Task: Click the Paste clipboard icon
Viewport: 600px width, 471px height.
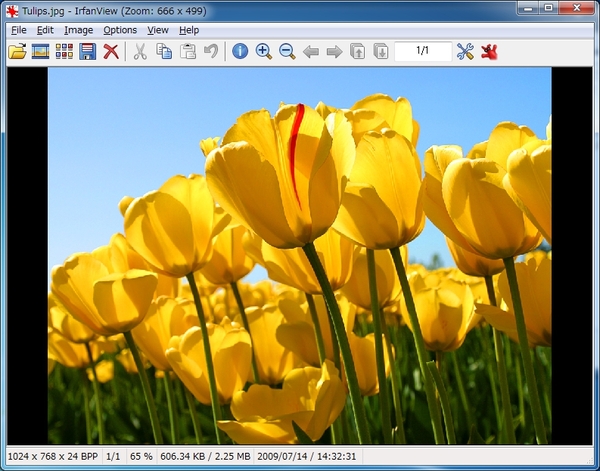Action: pos(188,51)
